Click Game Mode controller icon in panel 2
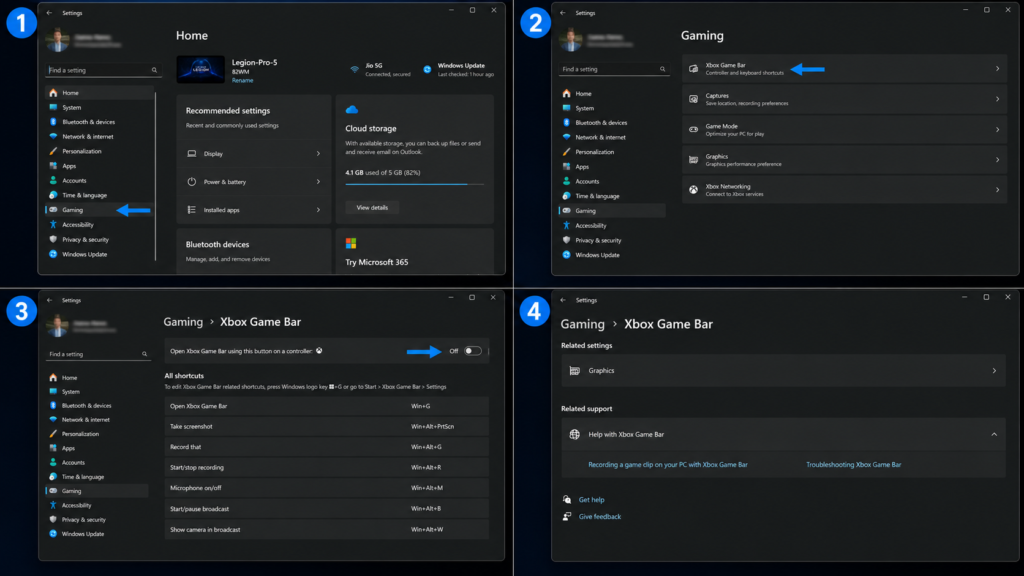Viewport: 1024px width, 576px height. point(694,129)
